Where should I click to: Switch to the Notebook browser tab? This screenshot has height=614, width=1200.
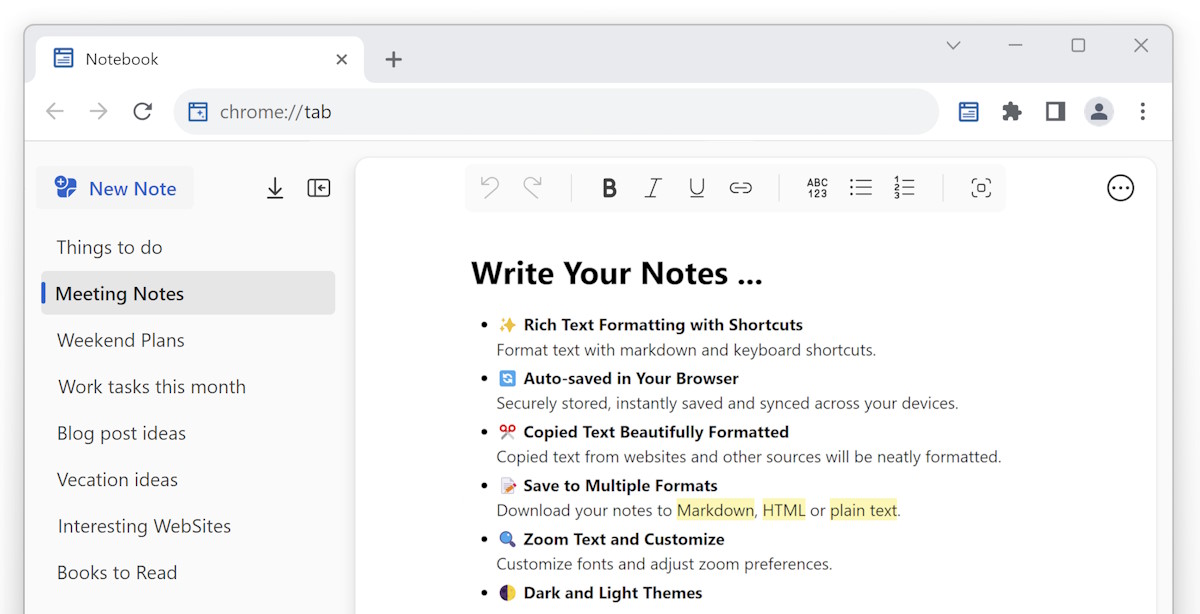121,58
